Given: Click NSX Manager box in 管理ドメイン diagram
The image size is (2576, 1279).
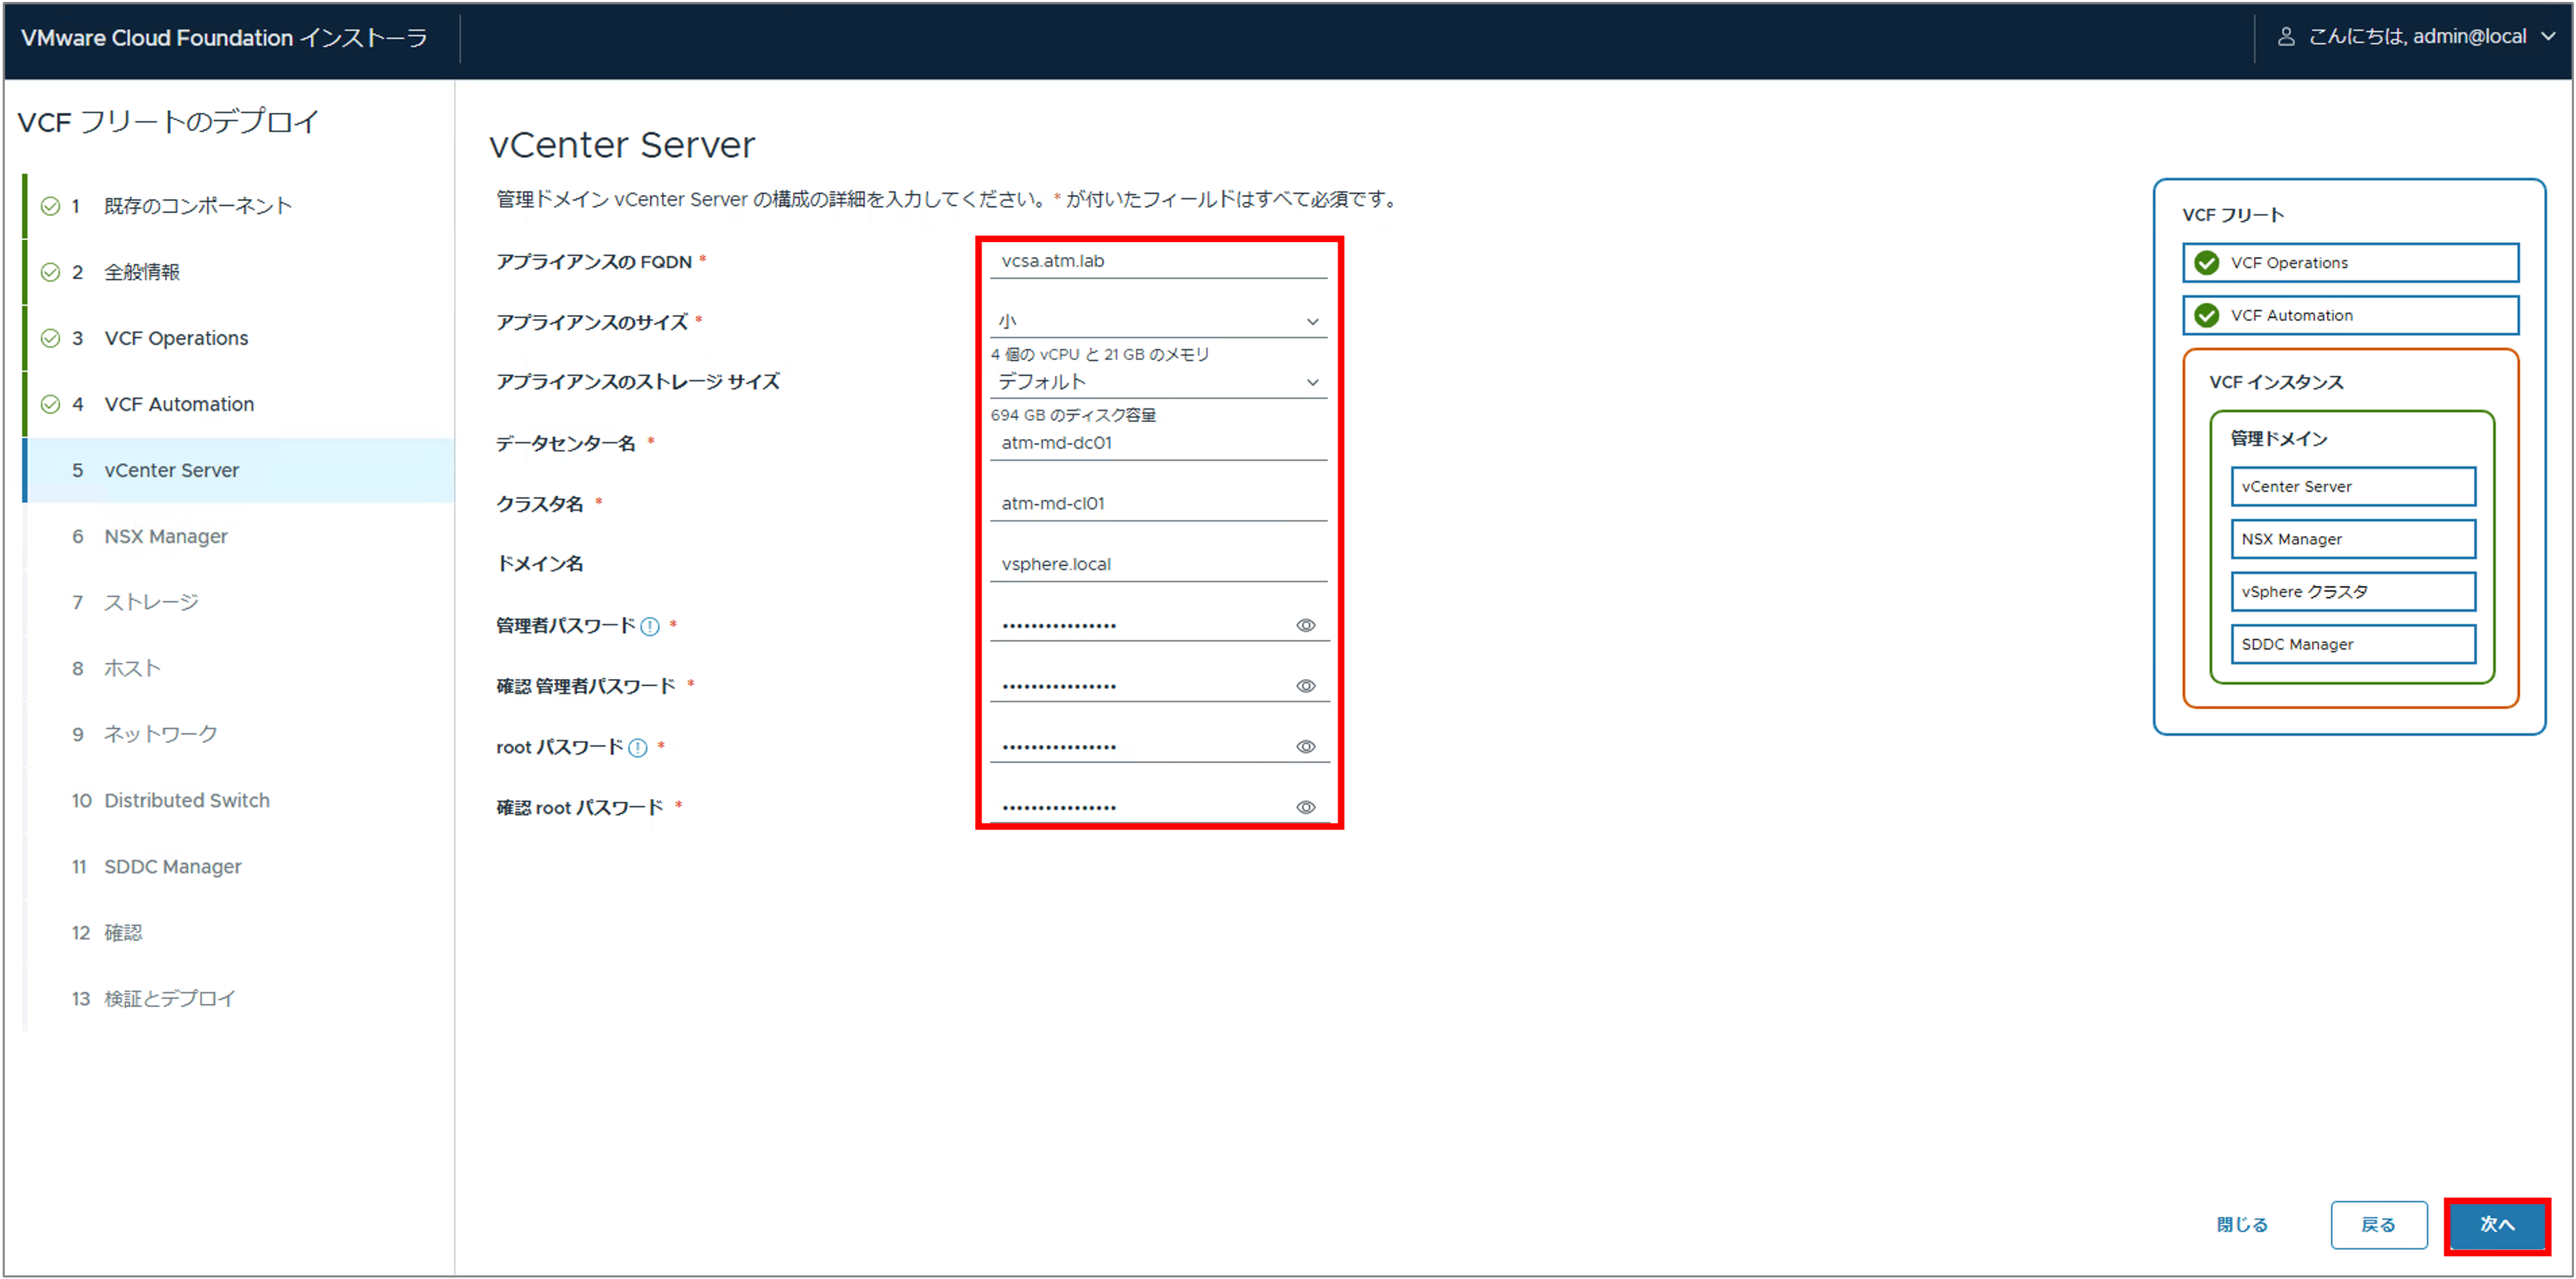Looking at the screenshot, I should click(2353, 539).
